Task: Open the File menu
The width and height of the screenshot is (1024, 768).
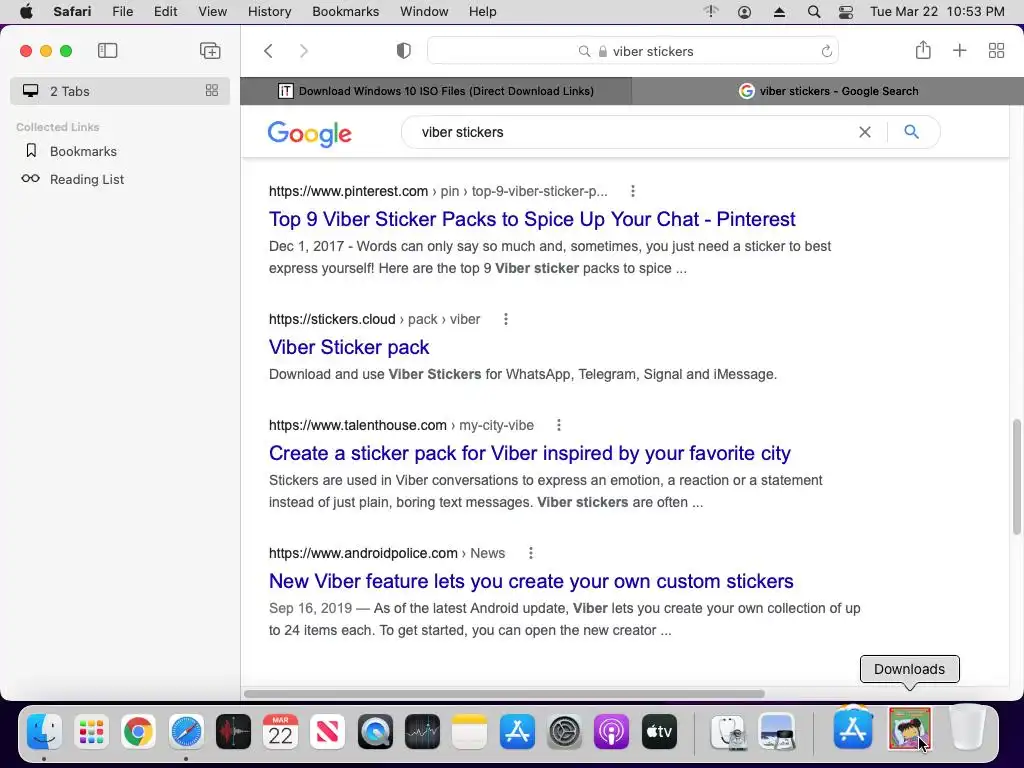Action: (123, 12)
